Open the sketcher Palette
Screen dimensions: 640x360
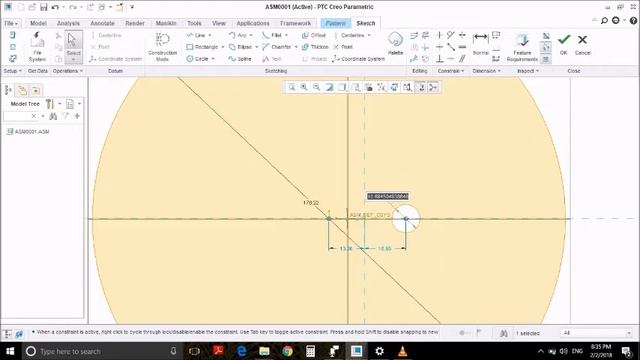click(395, 43)
